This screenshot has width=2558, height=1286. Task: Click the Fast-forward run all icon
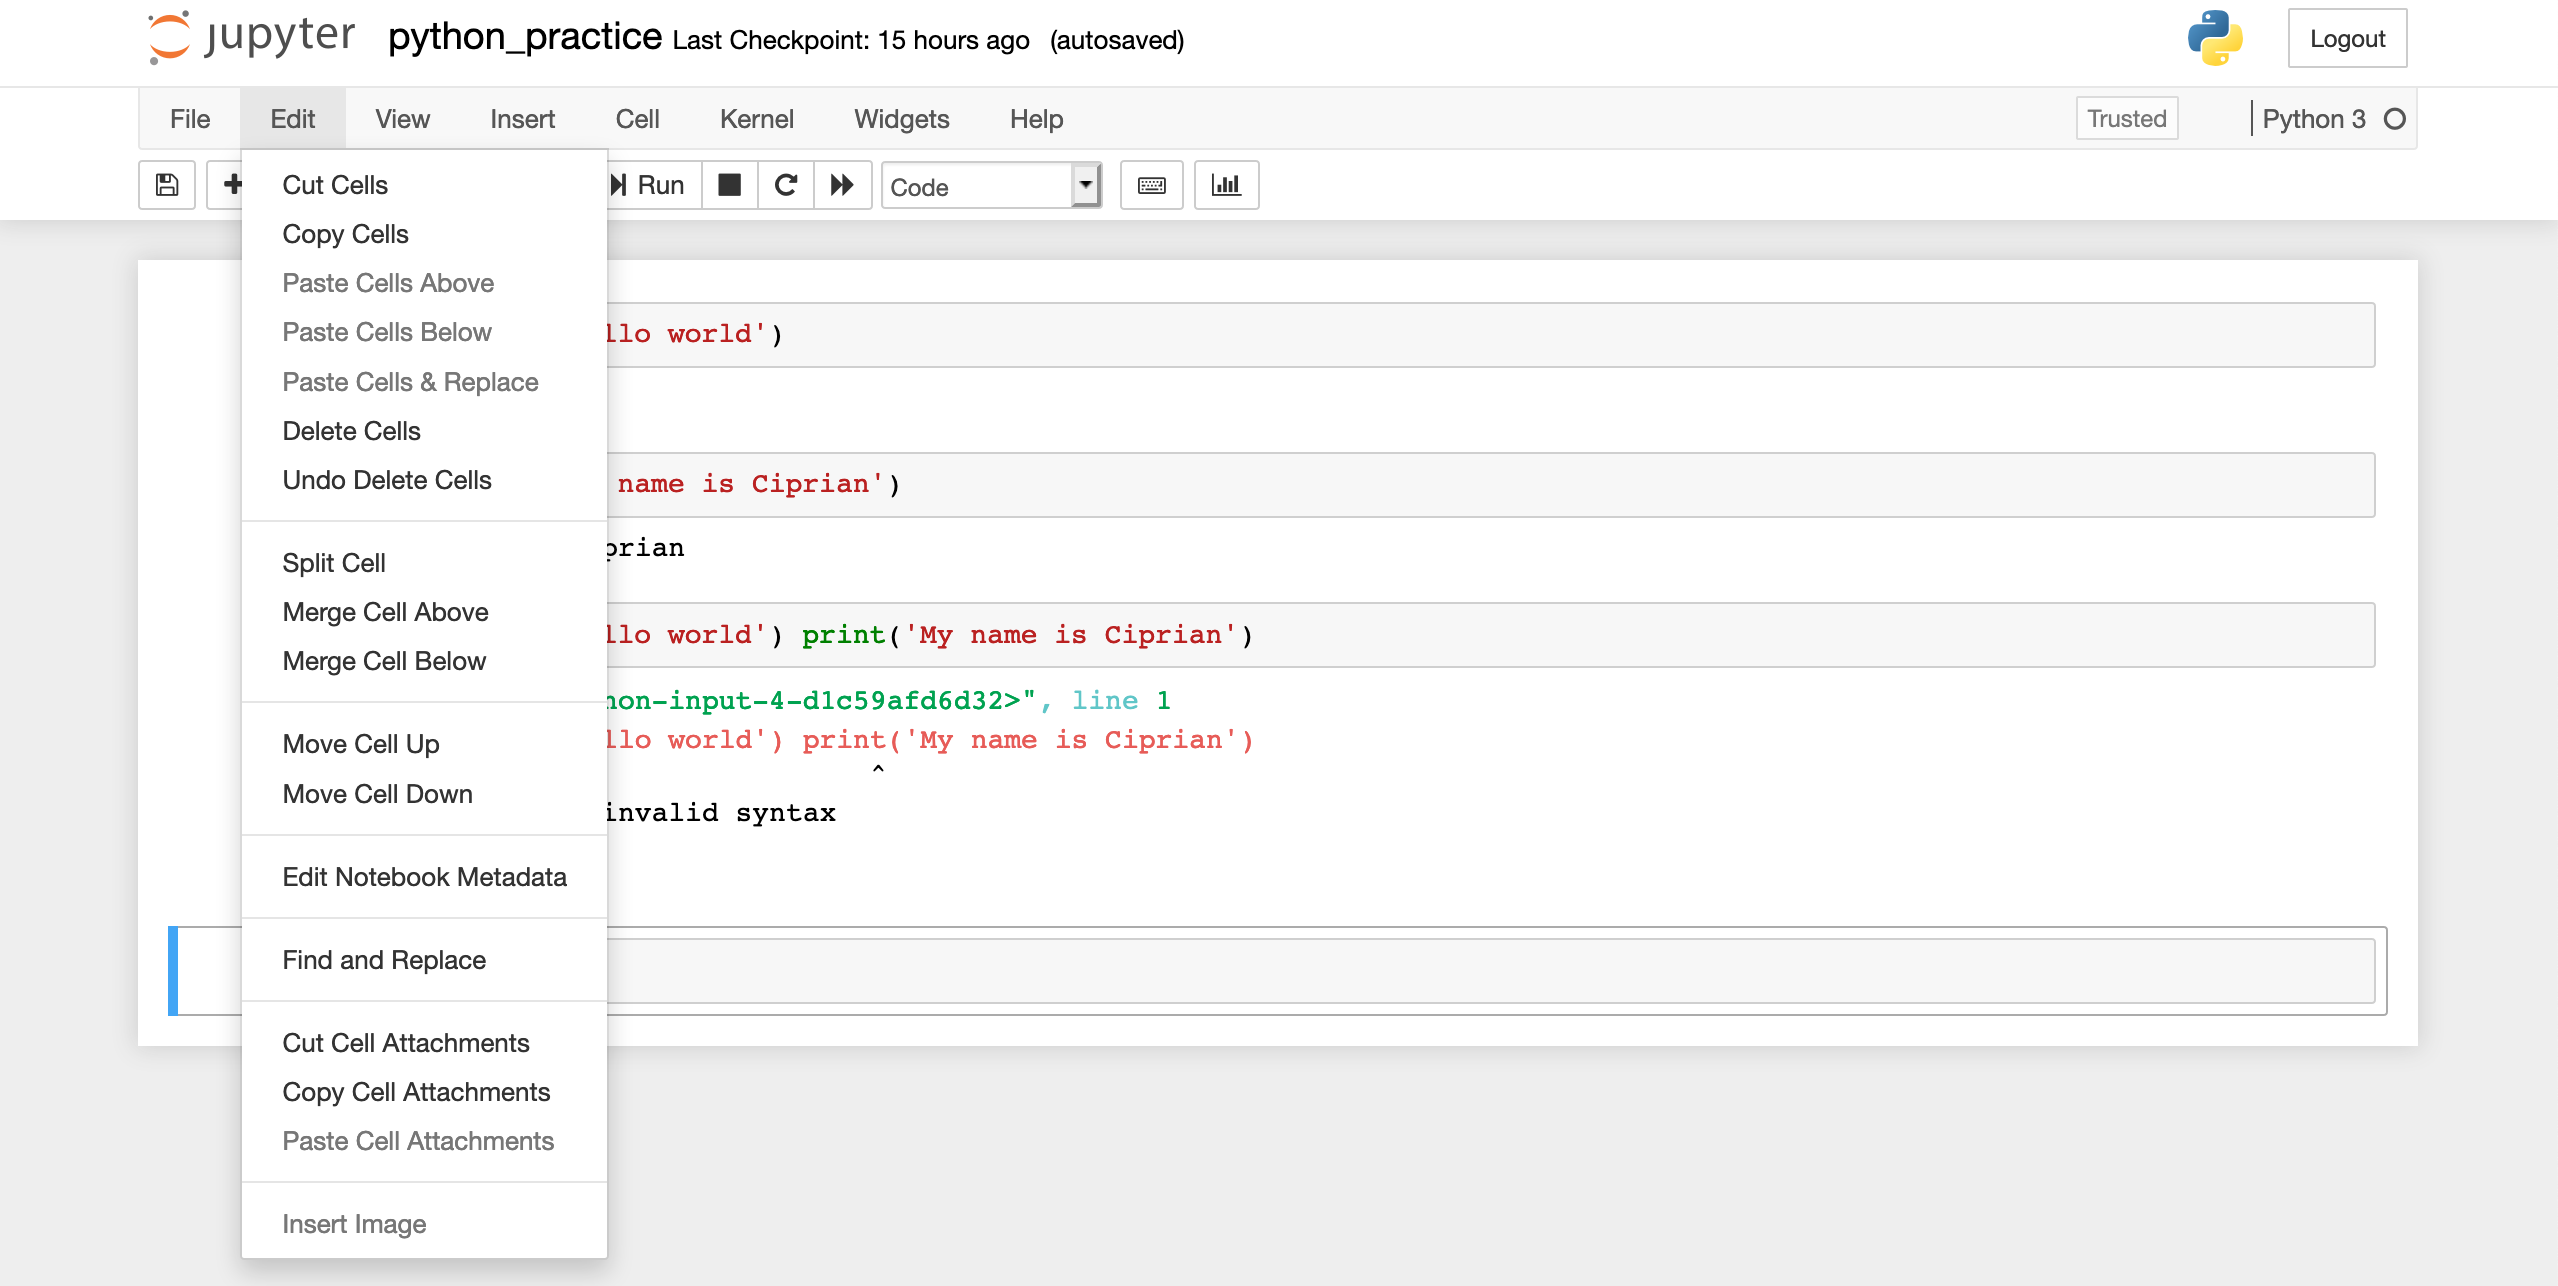pyautogui.click(x=841, y=185)
